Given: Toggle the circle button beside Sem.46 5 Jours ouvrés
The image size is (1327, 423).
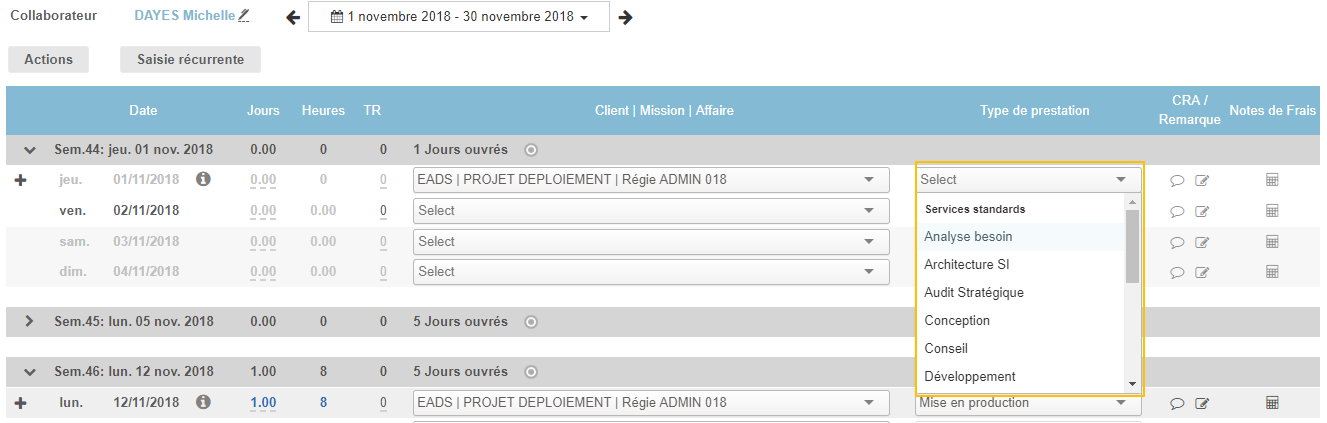Looking at the screenshot, I should pyautogui.click(x=531, y=372).
